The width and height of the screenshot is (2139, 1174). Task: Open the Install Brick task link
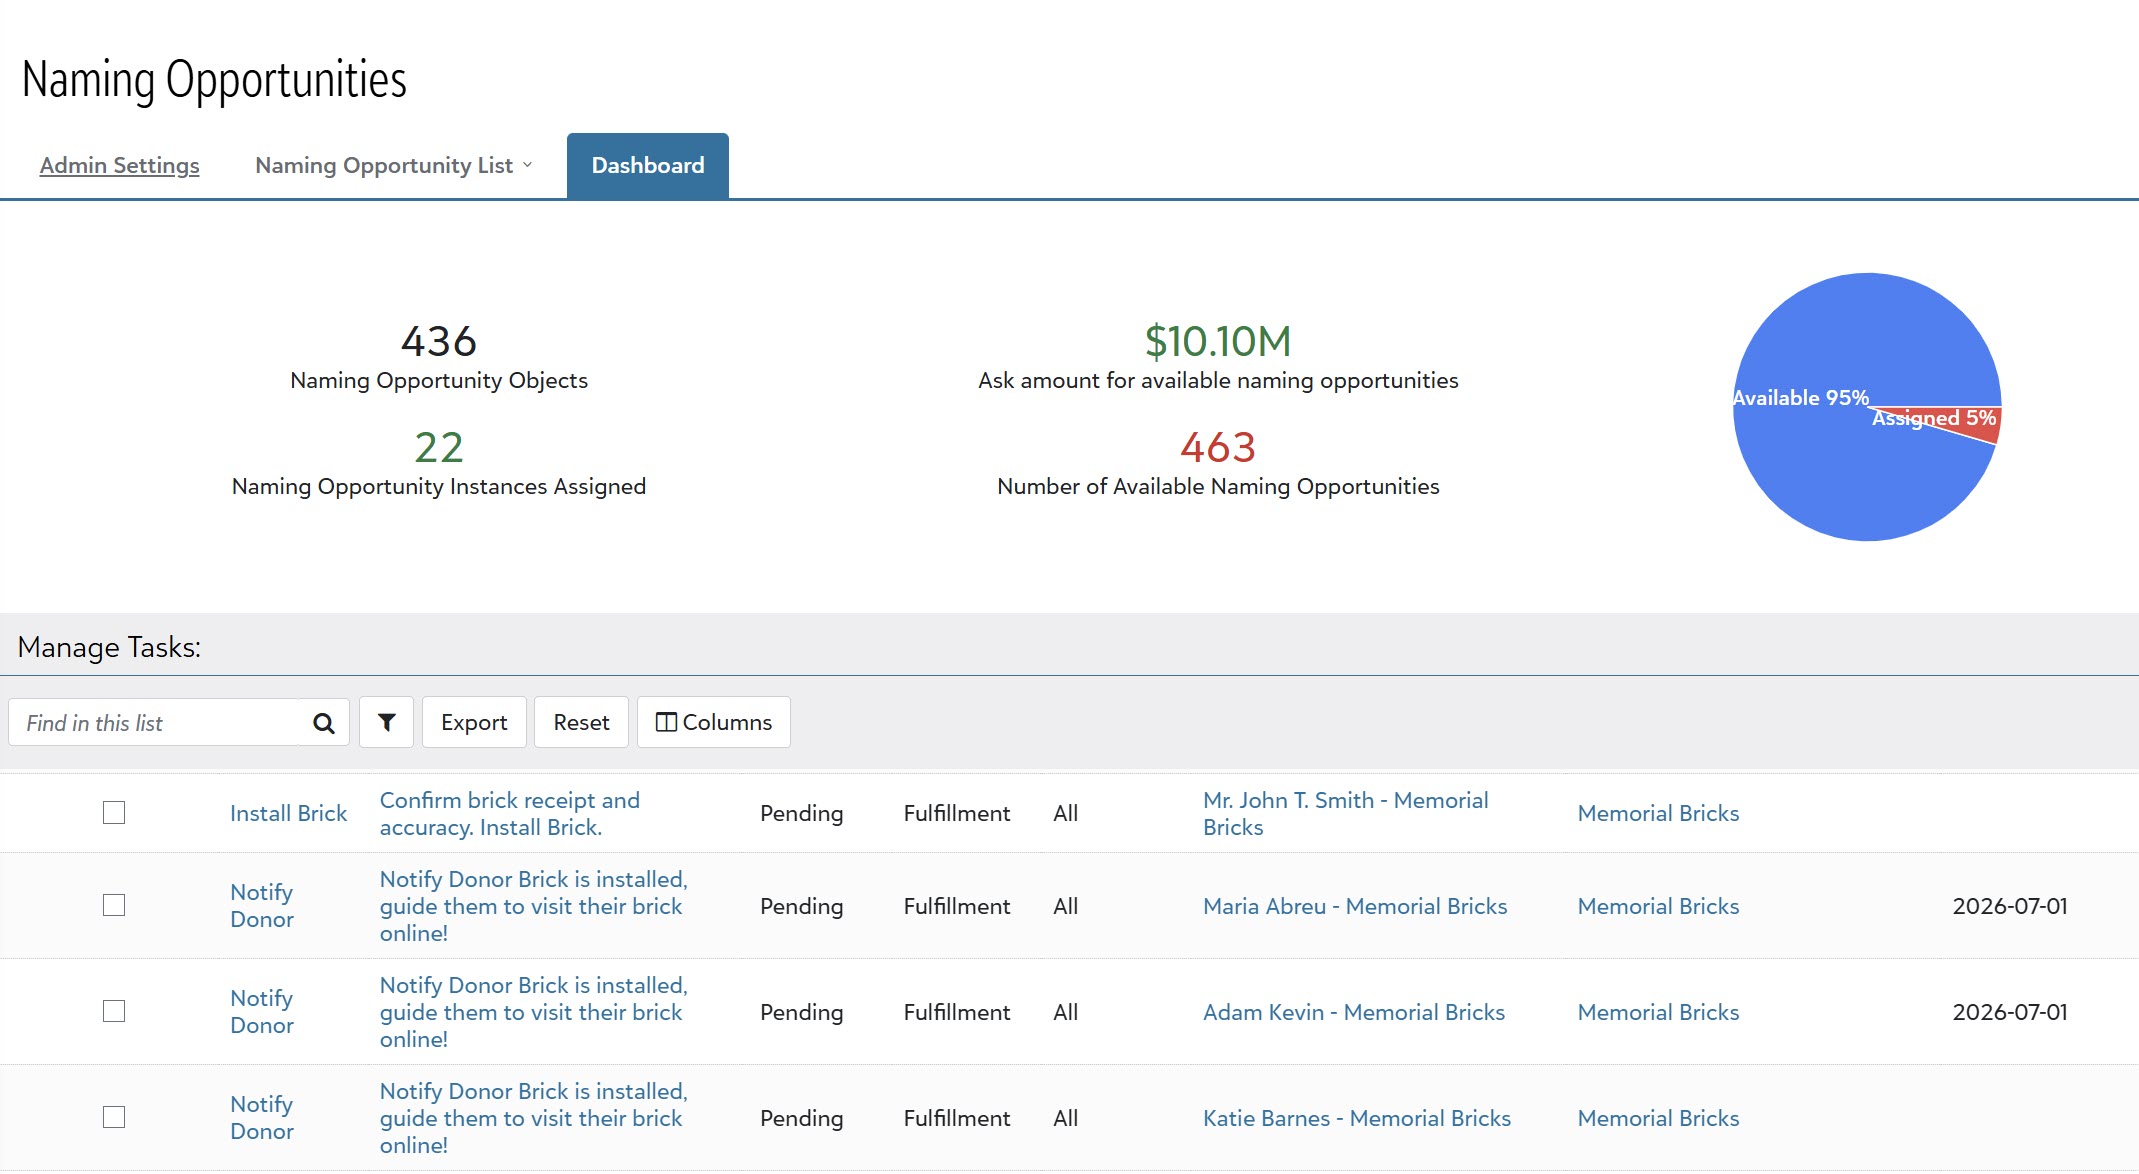coord(288,813)
